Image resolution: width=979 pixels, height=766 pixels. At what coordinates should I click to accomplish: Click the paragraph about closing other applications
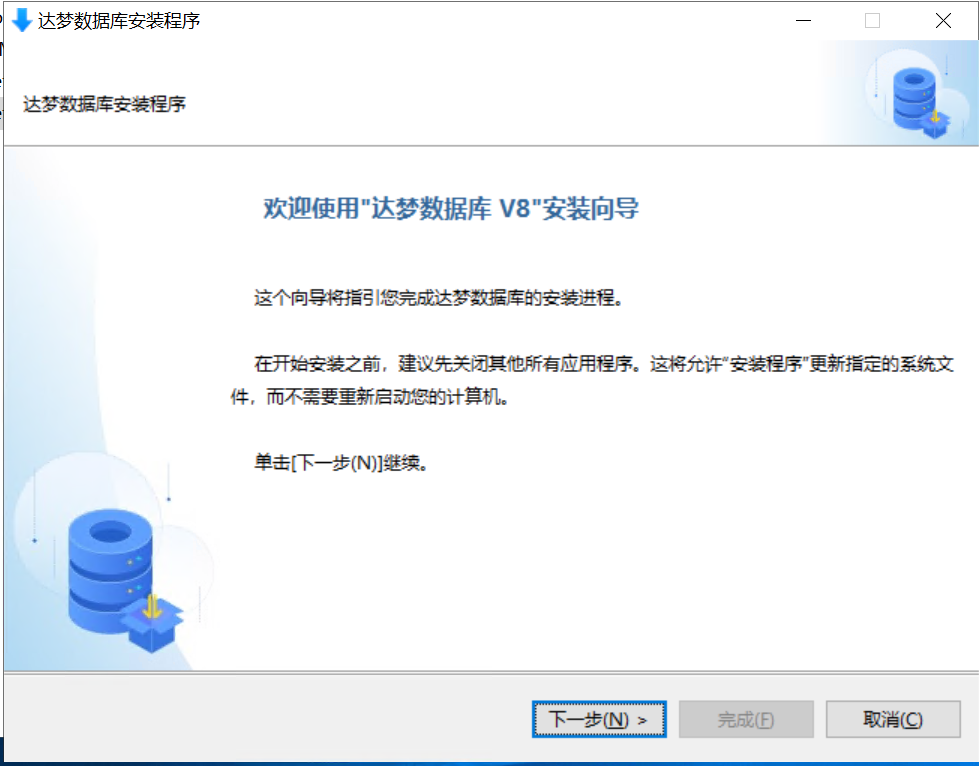[592, 380]
